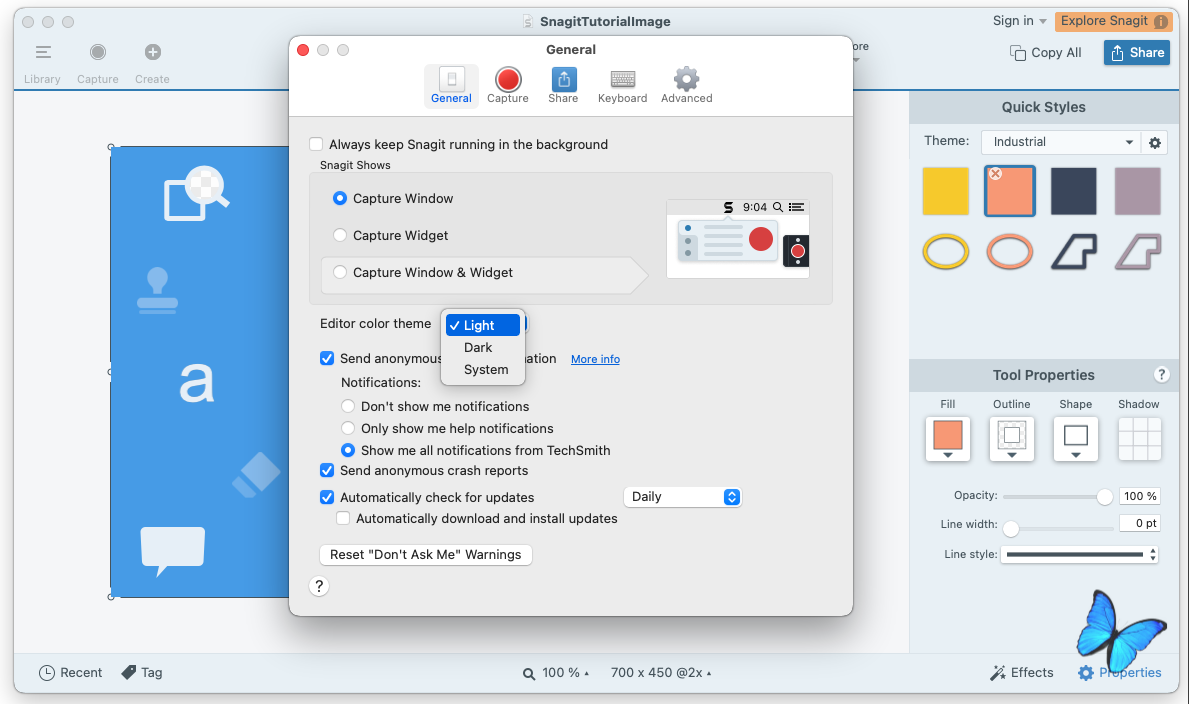Uncheck Send anonymous crash reports
Screen dimensions: 1189x704
tap(327, 470)
